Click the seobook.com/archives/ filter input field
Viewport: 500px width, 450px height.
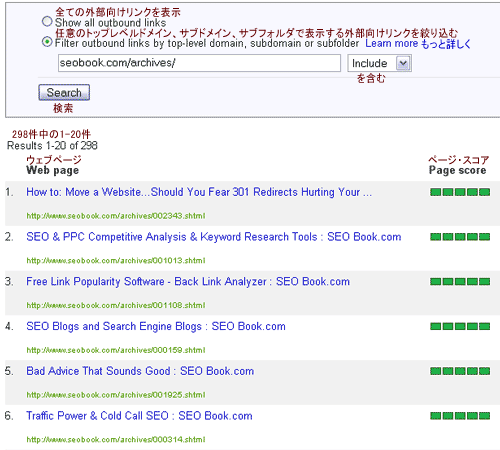199,63
